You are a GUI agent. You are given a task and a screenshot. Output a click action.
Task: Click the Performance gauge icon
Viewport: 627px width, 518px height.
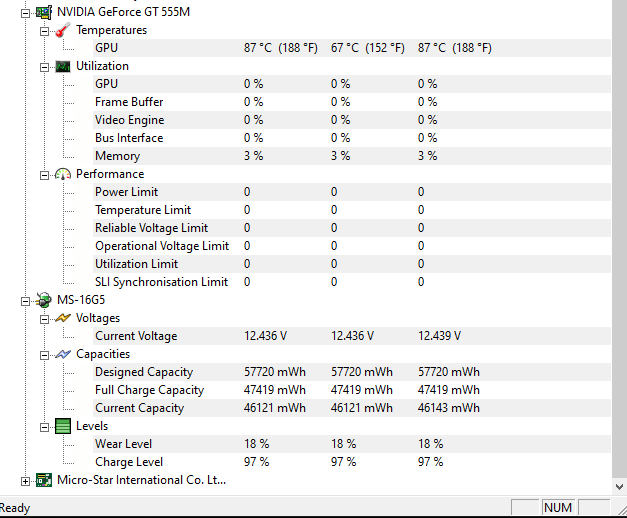[x=62, y=174]
